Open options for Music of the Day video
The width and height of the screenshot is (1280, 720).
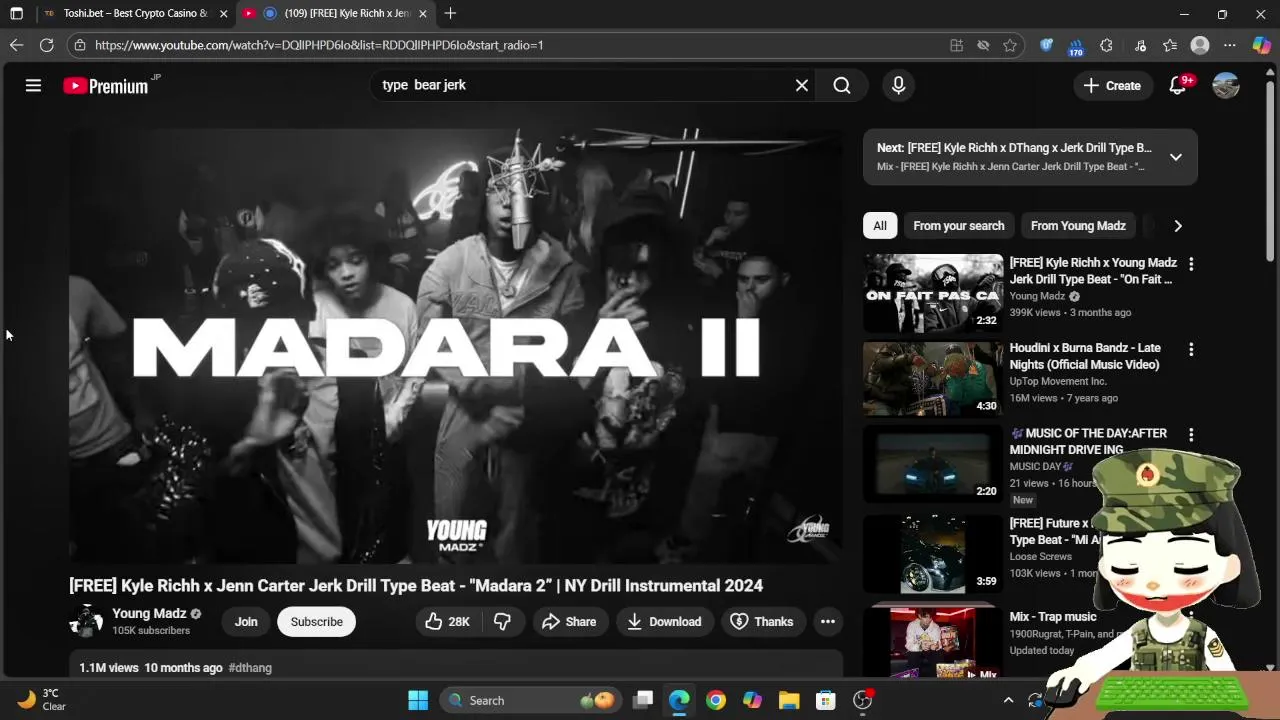pos(1190,435)
